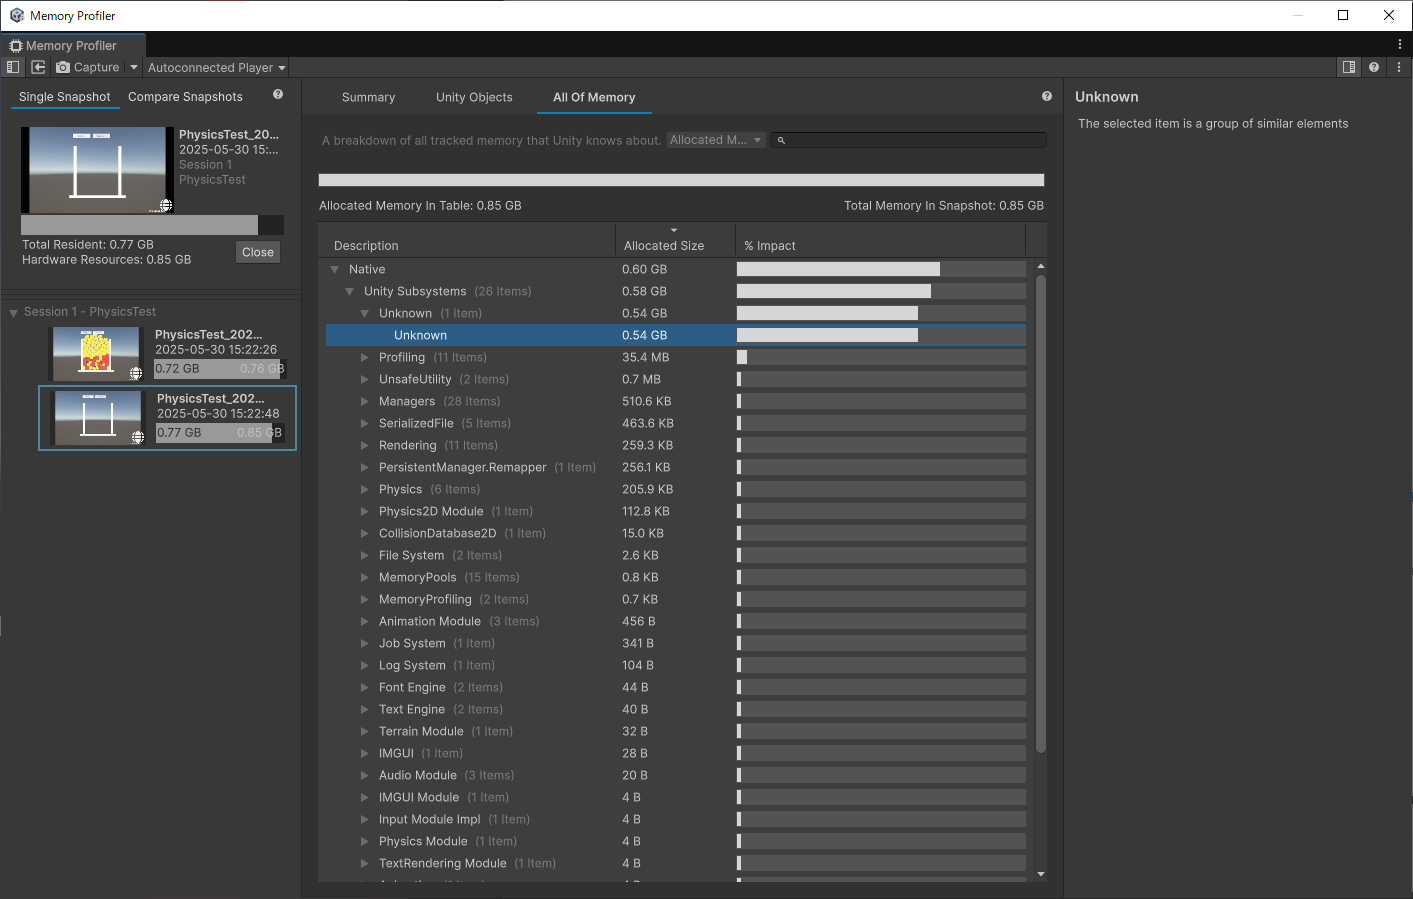Switch to the Compare Snapshots tab
Image resolution: width=1413 pixels, height=899 pixels.
[185, 96]
